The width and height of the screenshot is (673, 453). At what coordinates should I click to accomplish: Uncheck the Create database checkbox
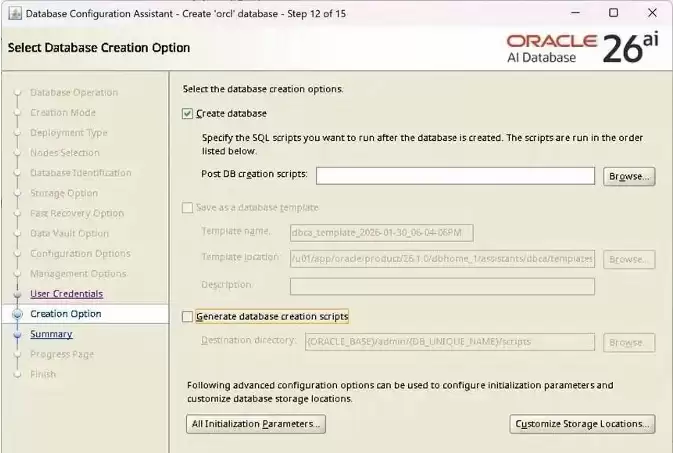[187, 114]
